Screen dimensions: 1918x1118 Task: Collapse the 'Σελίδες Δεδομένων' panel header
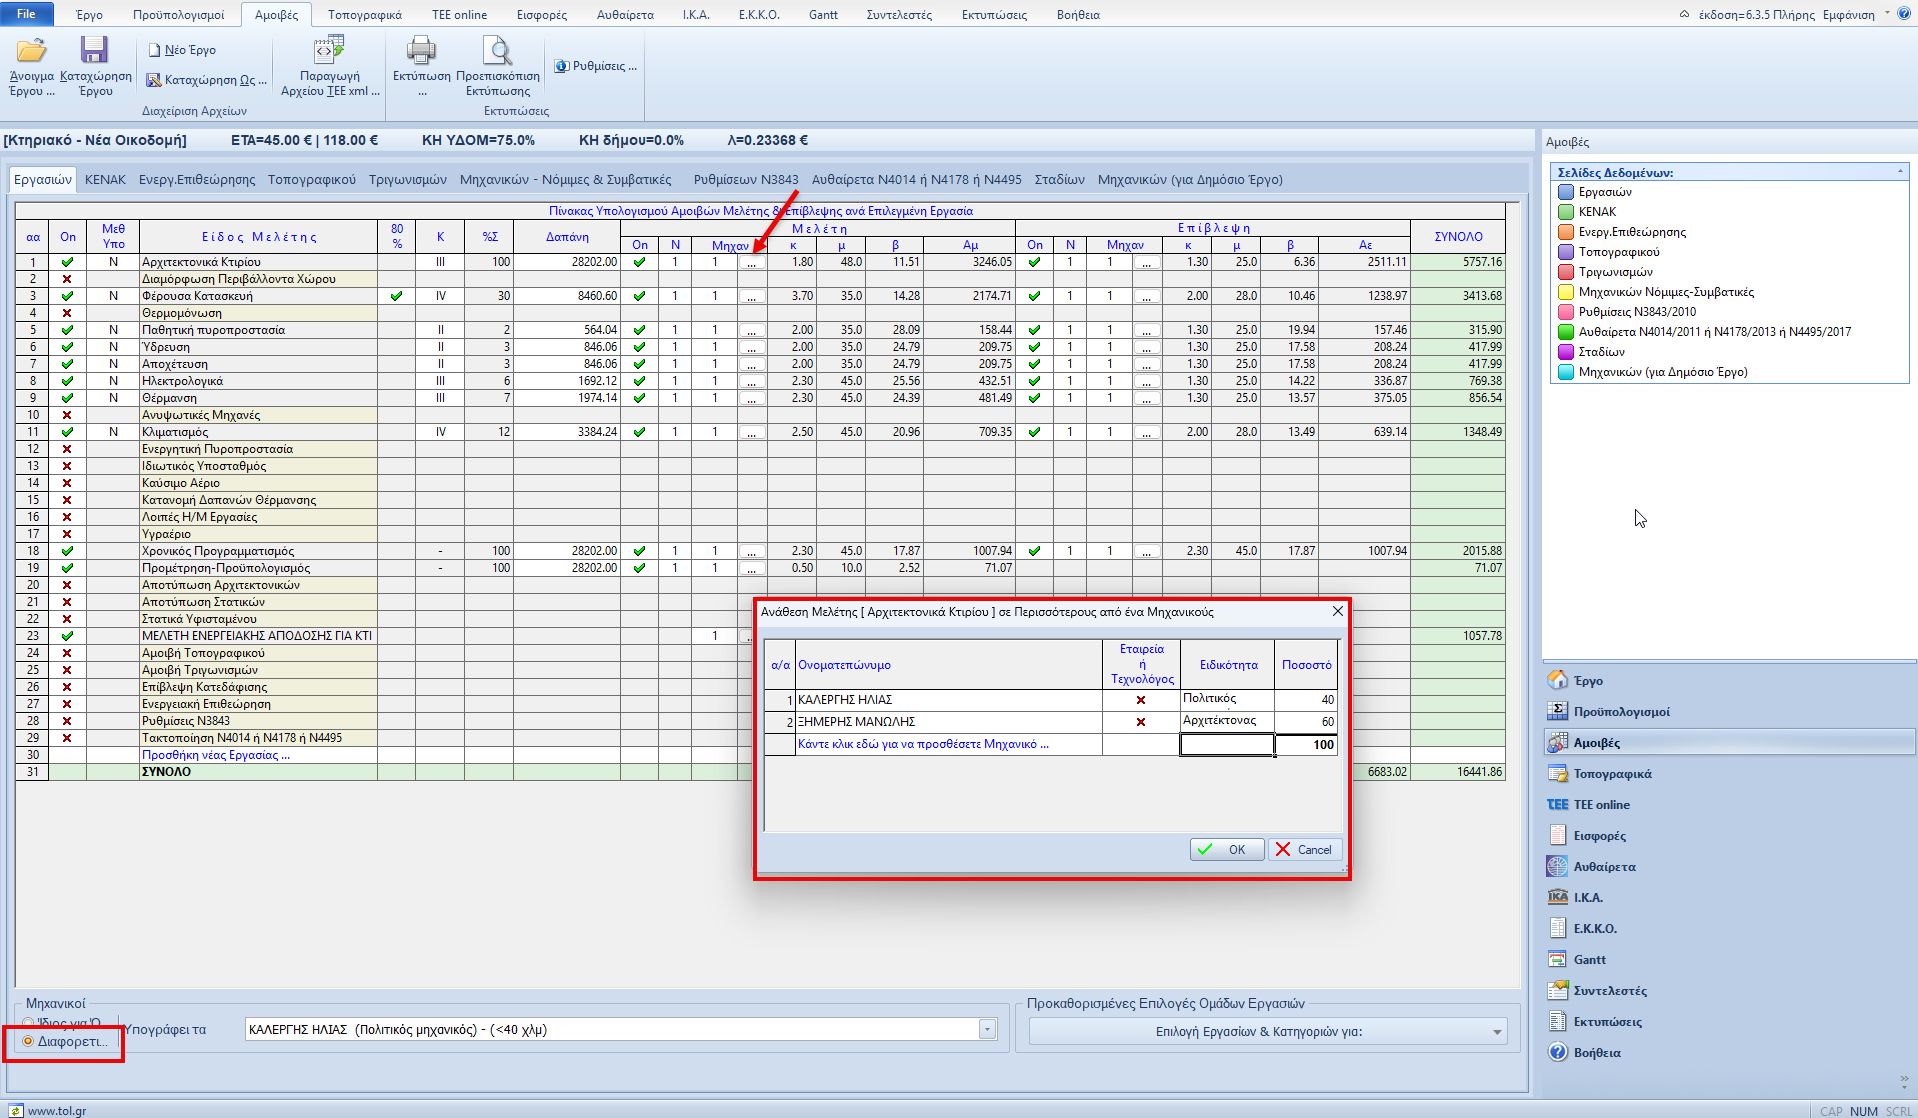coord(1899,172)
